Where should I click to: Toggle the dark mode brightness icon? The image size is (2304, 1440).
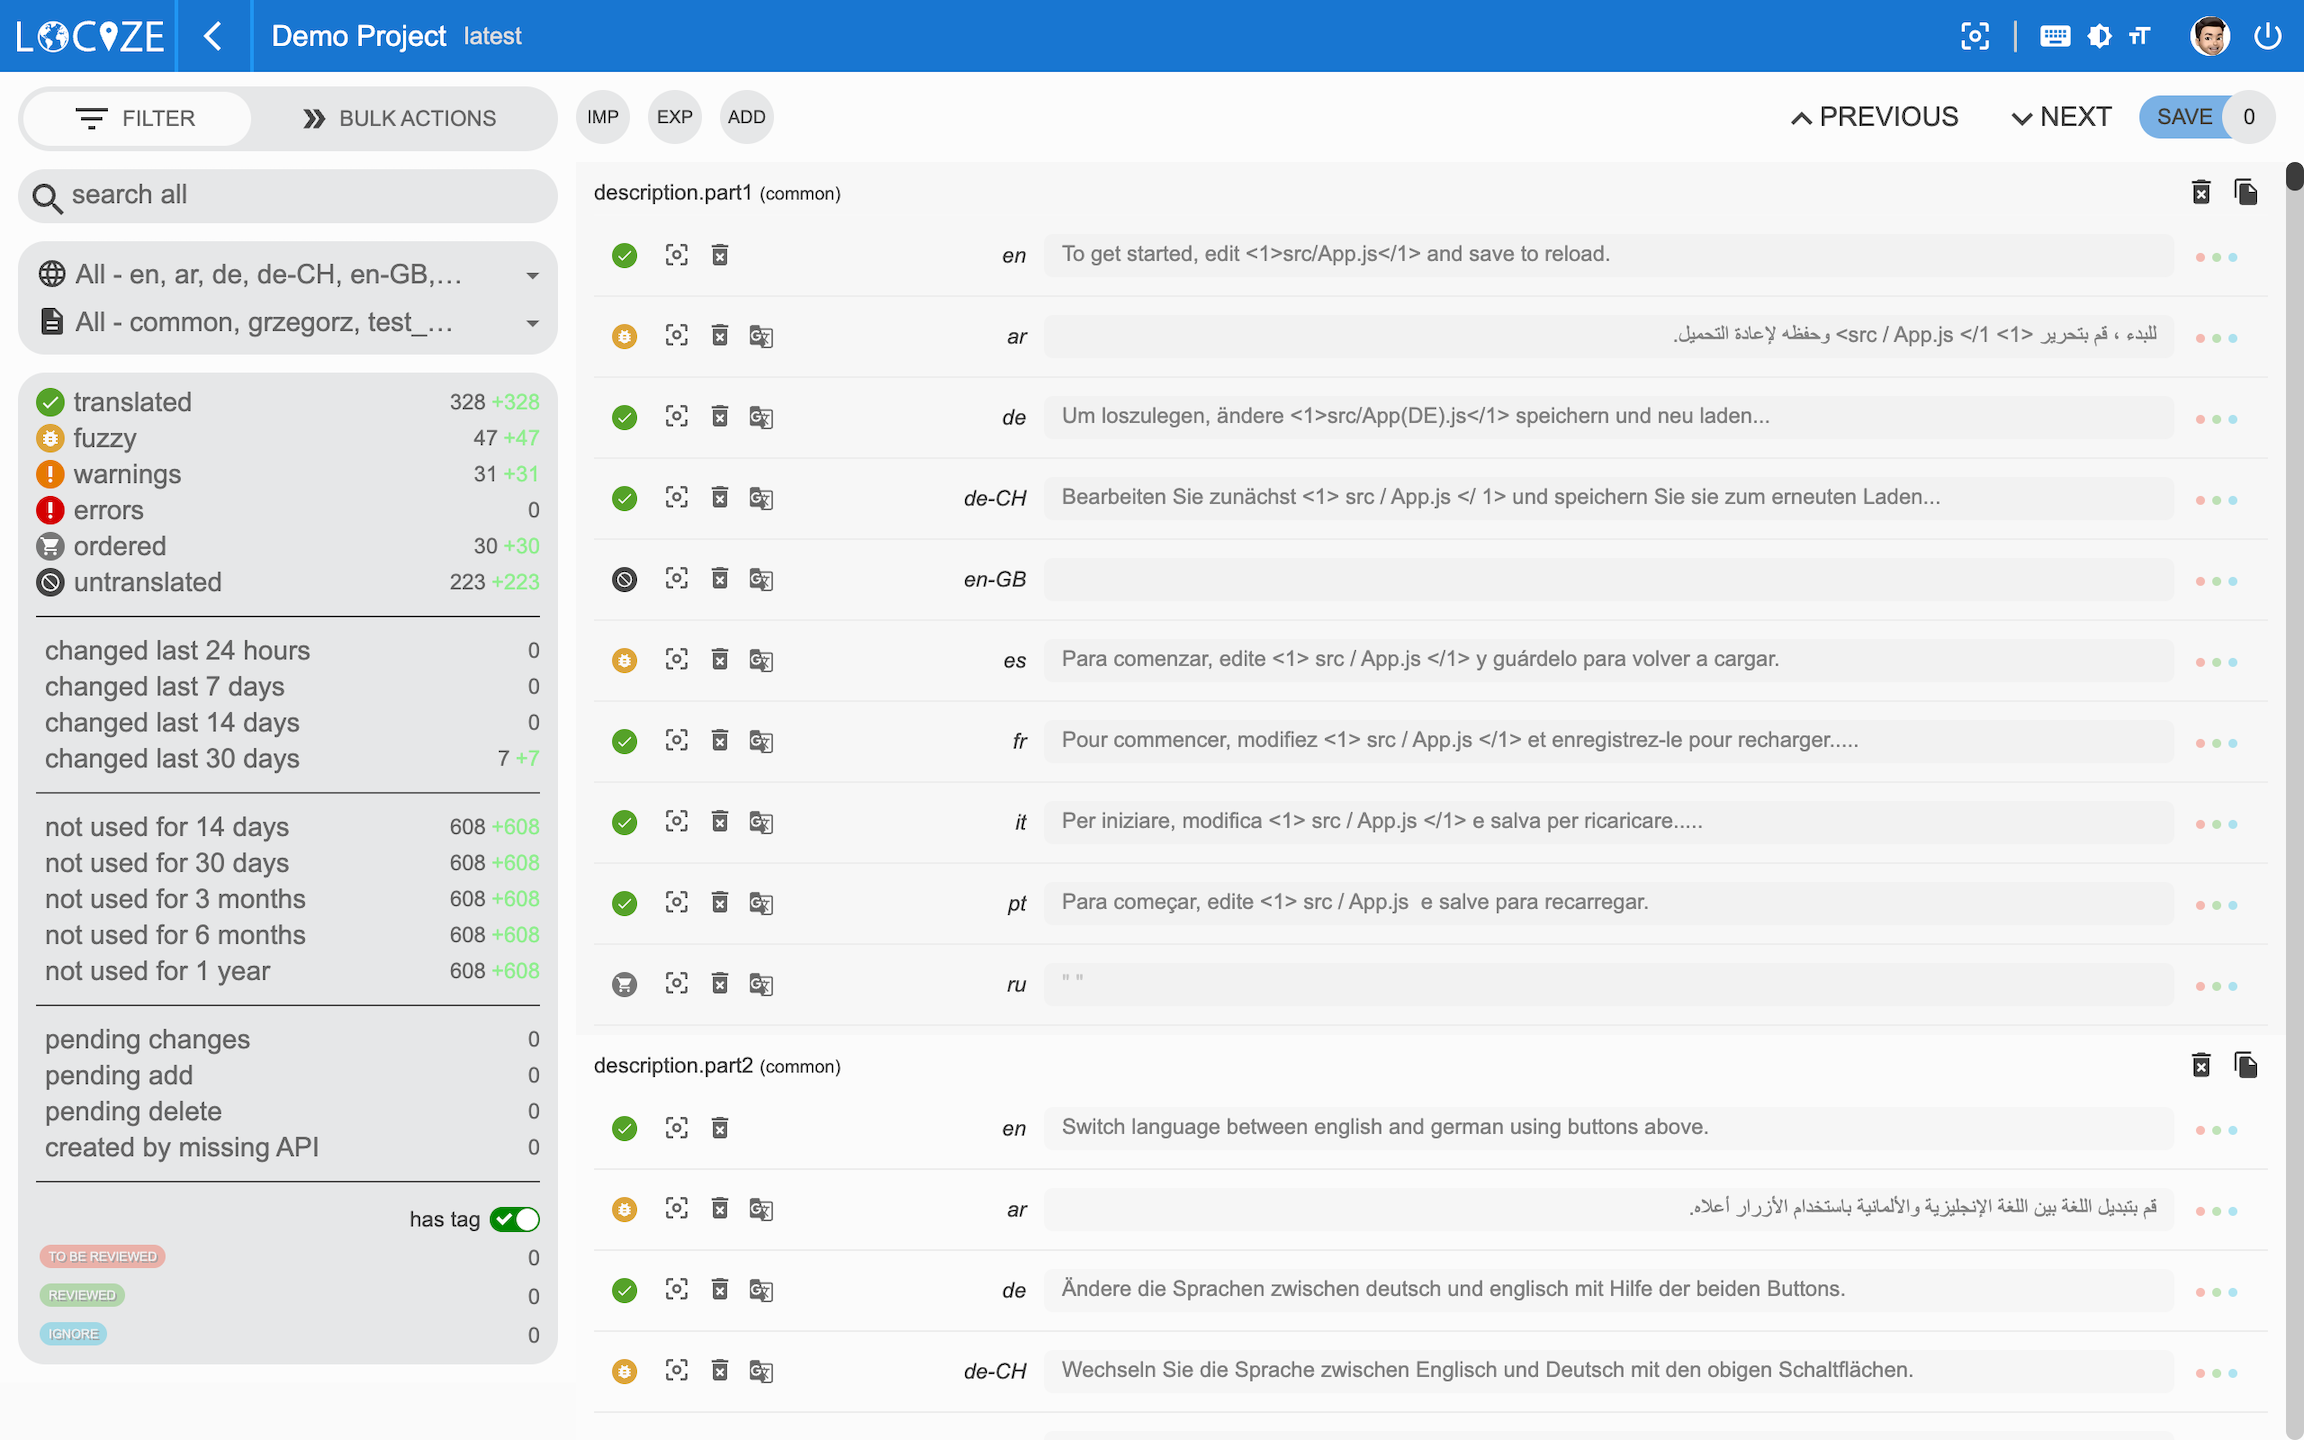point(2099,37)
